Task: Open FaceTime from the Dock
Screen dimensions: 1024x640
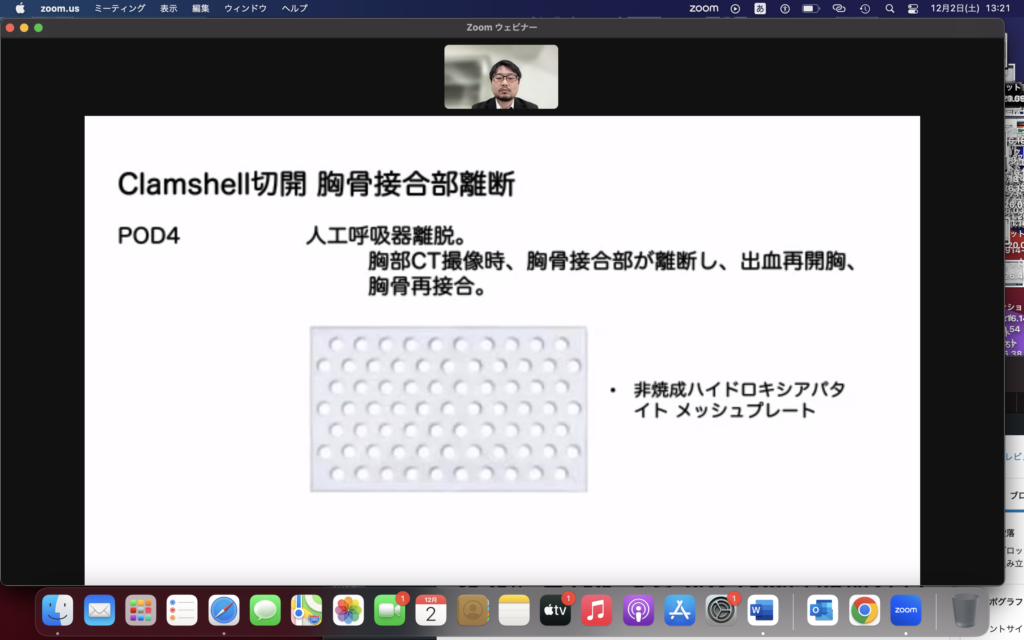Action: (x=389, y=609)
